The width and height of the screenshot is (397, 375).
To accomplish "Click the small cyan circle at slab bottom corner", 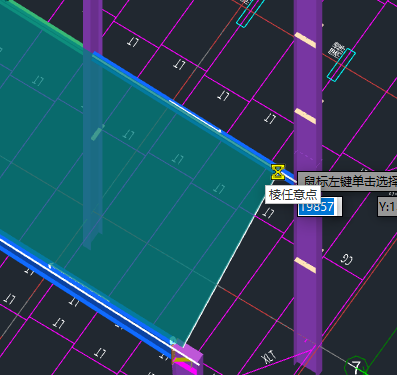I will [x=173, y=341].
